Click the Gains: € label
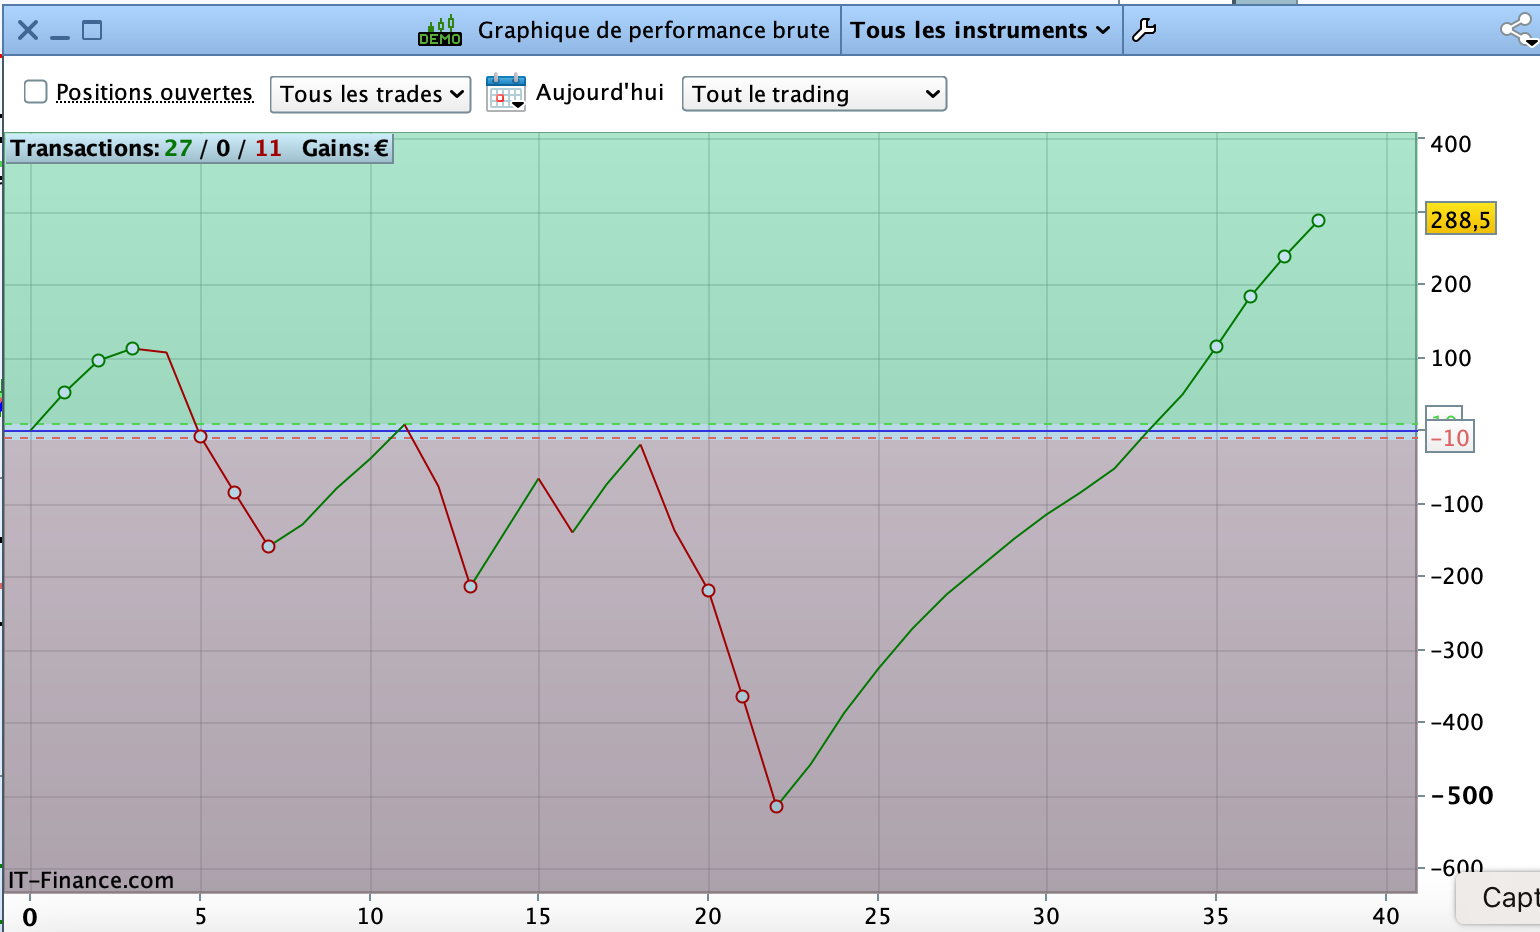 (345, 148)
